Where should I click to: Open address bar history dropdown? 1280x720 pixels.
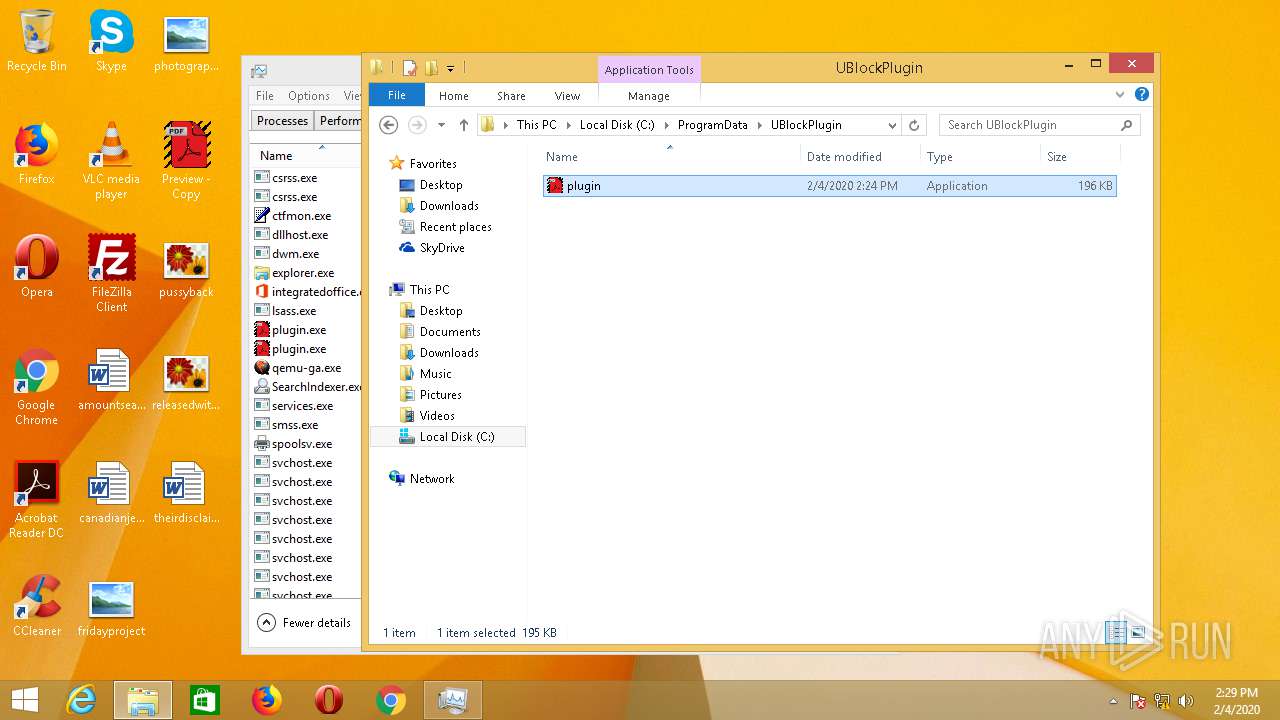[x=892, y=125]
